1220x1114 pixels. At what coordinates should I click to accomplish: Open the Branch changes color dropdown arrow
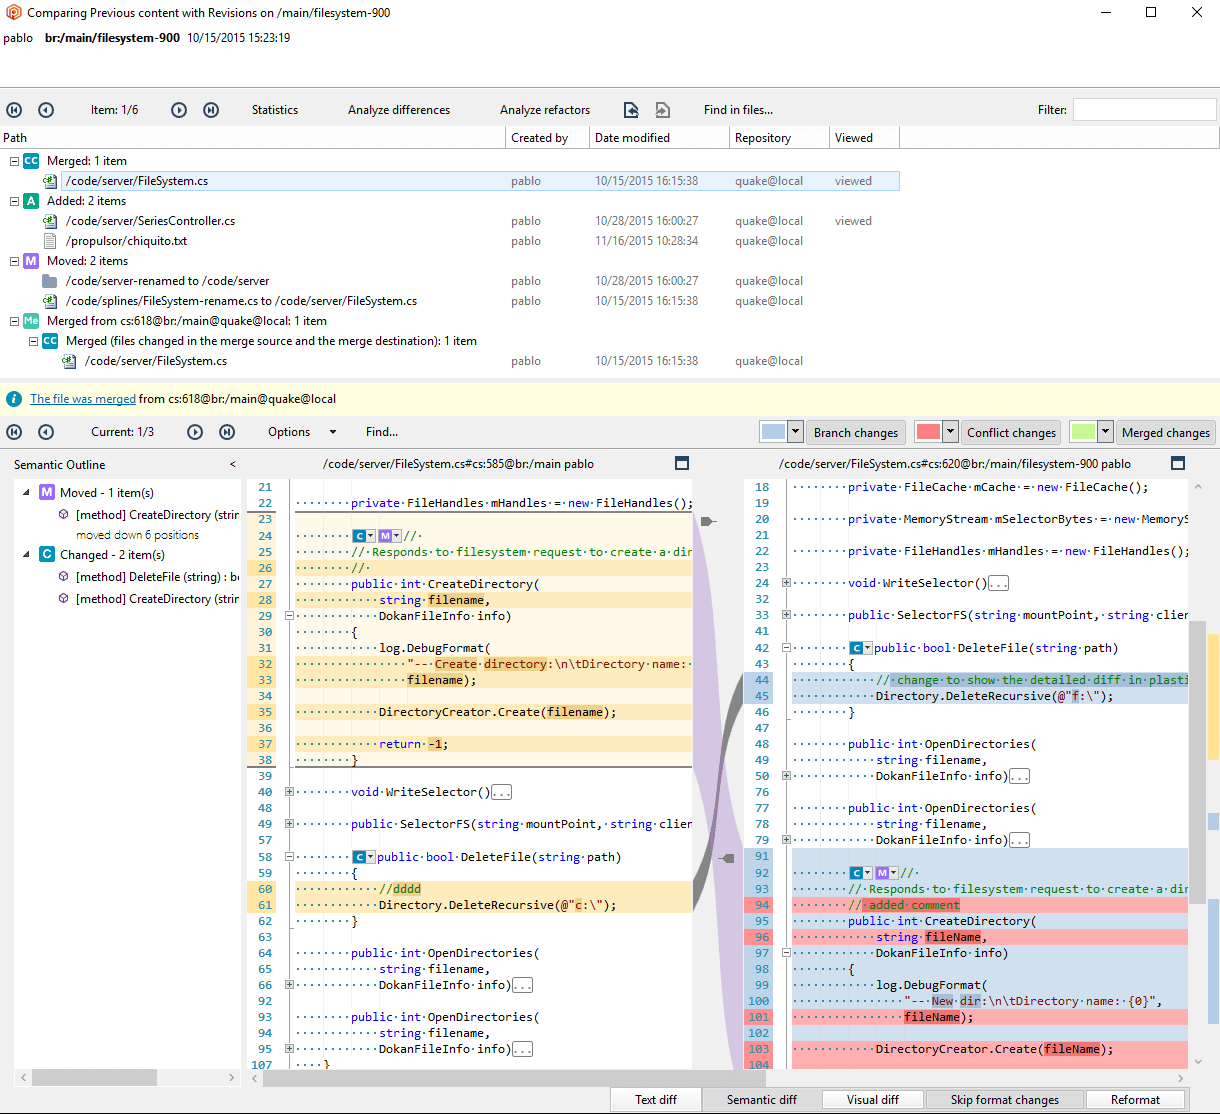pos(795,432)
